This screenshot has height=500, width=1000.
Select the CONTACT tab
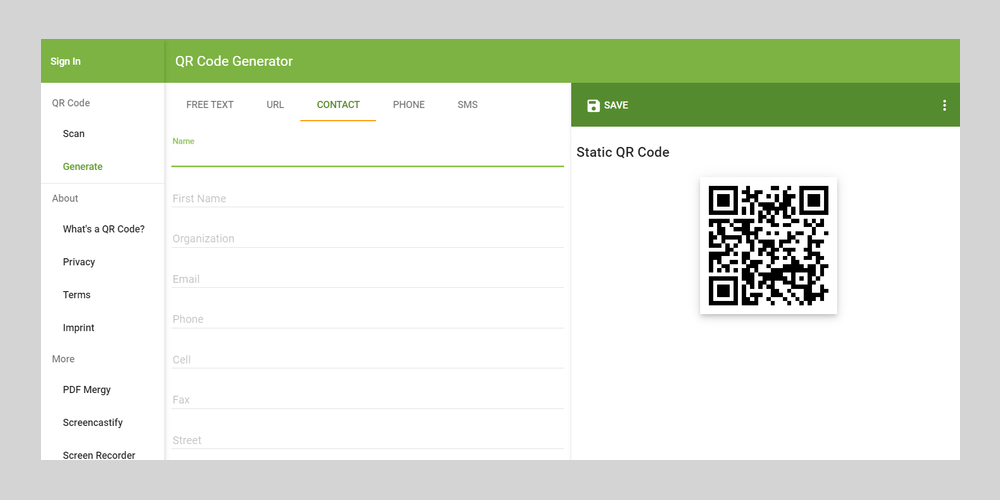coord(338,105)
